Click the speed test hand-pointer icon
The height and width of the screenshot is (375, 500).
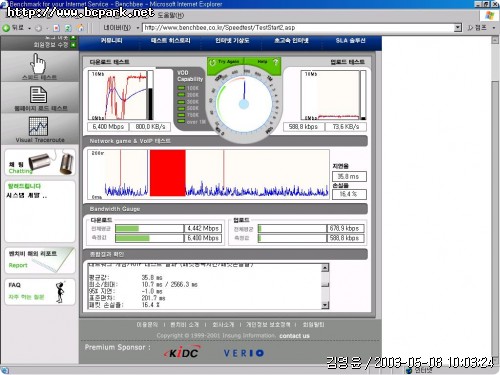point(38,64)
